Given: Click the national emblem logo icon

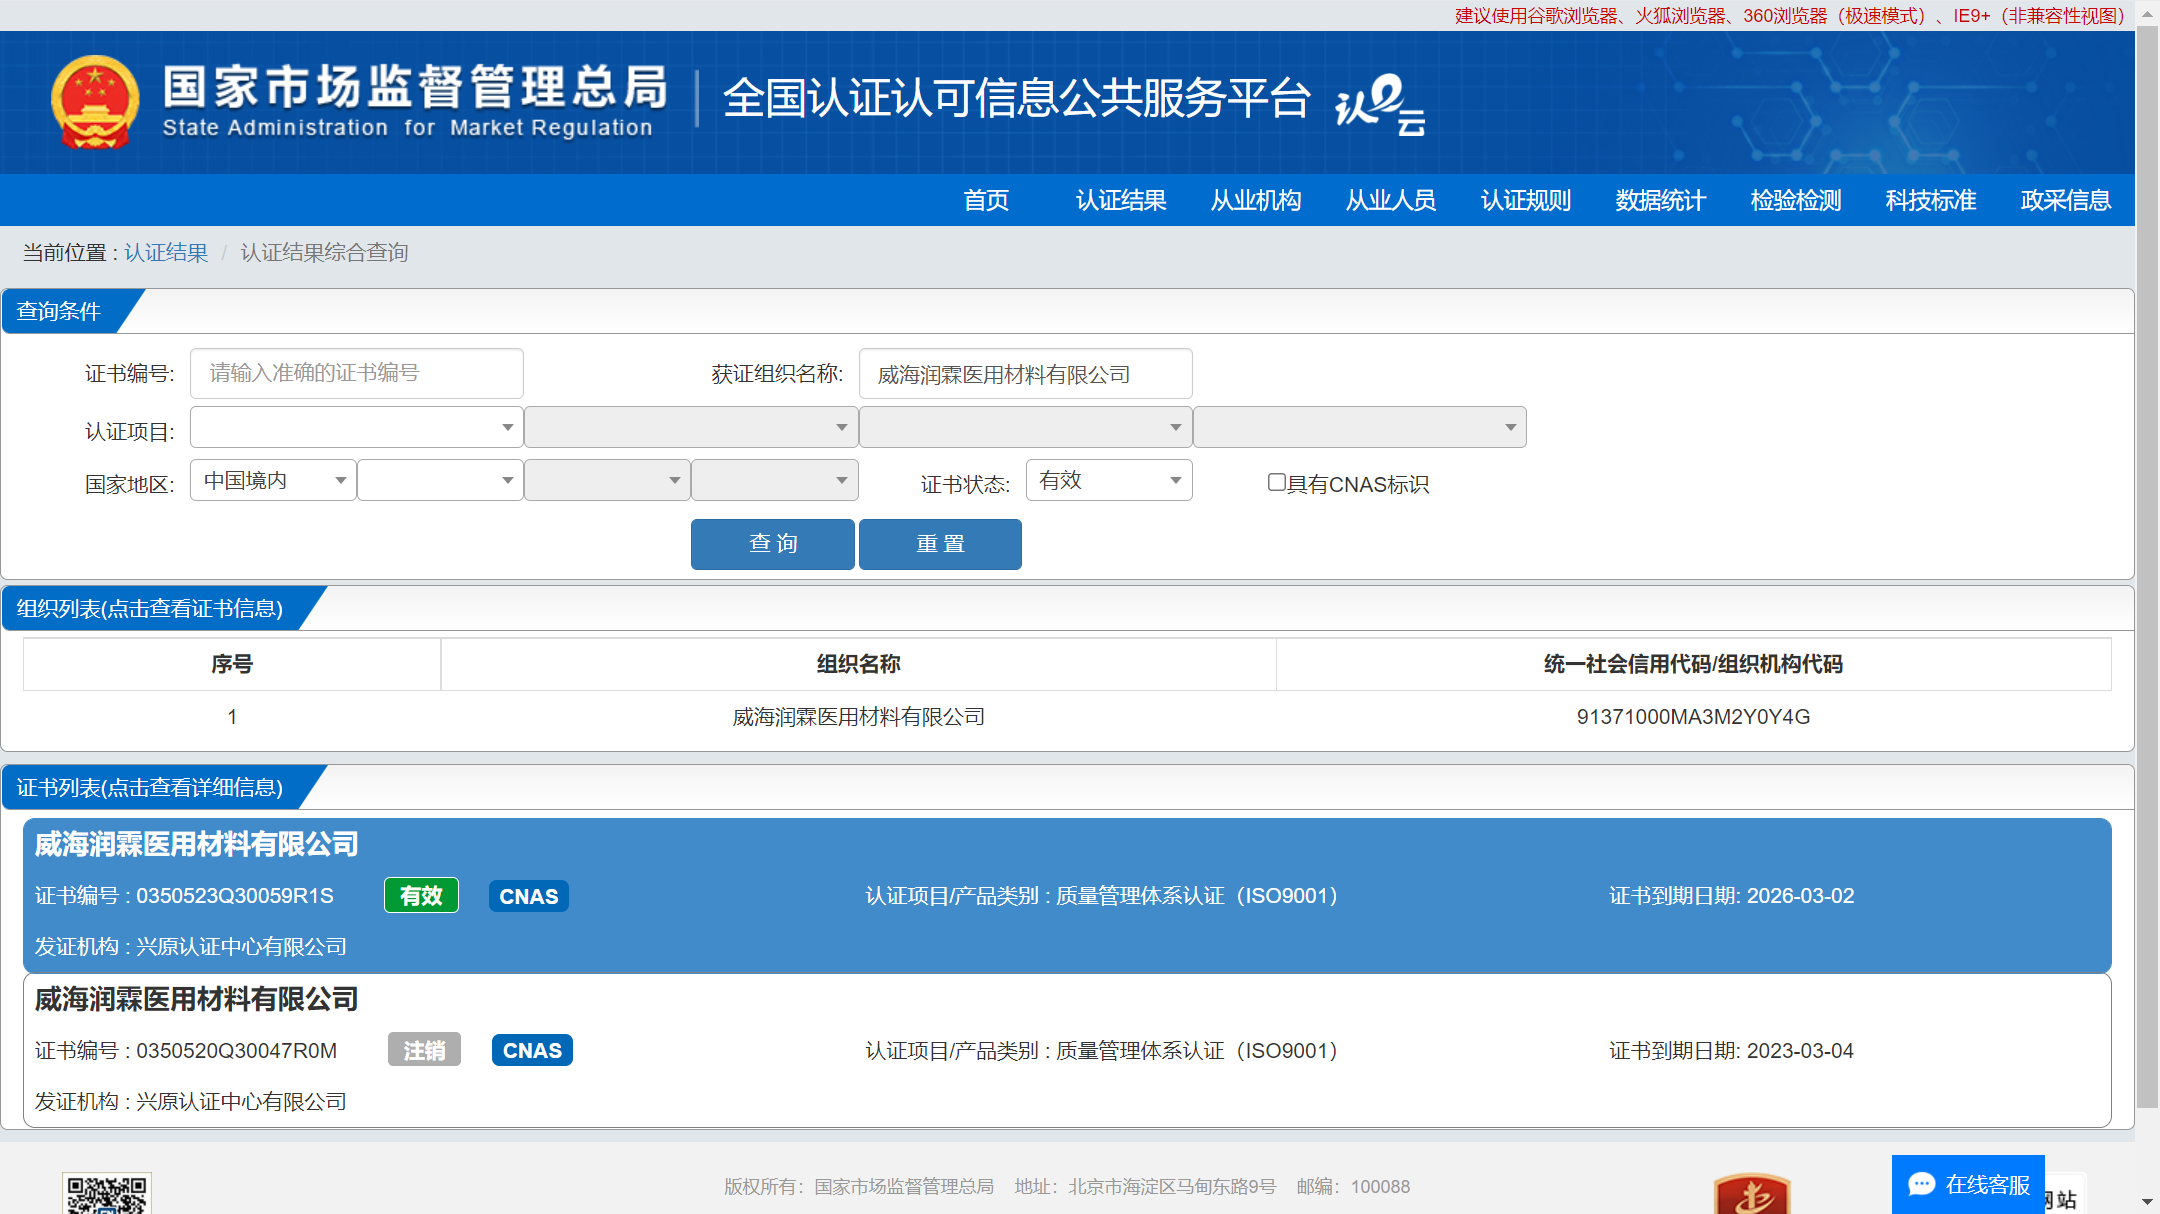Looking at the screenshot, I should pyautogui.click(x=95, y=102).
